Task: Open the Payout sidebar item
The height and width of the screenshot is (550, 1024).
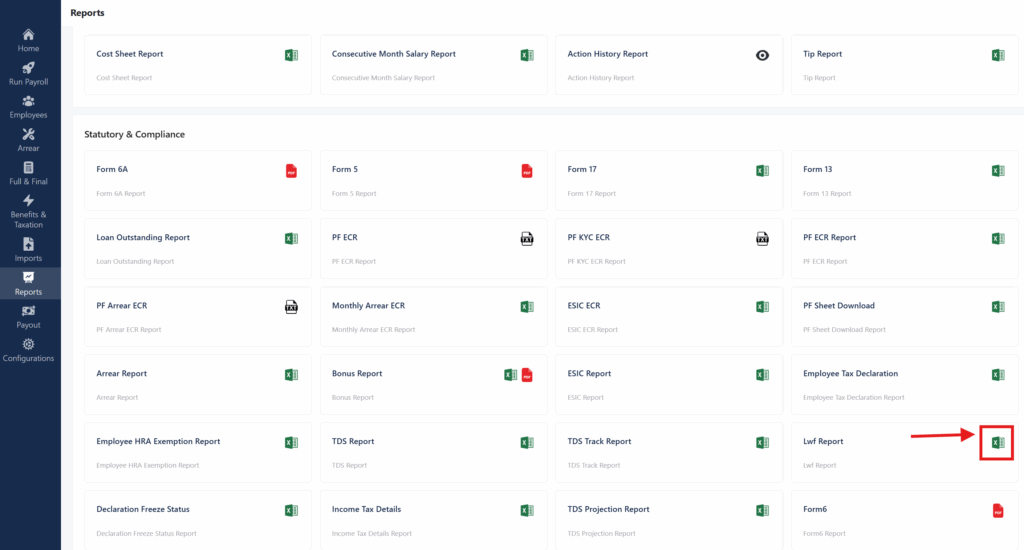Action: (x=28, y=316)
